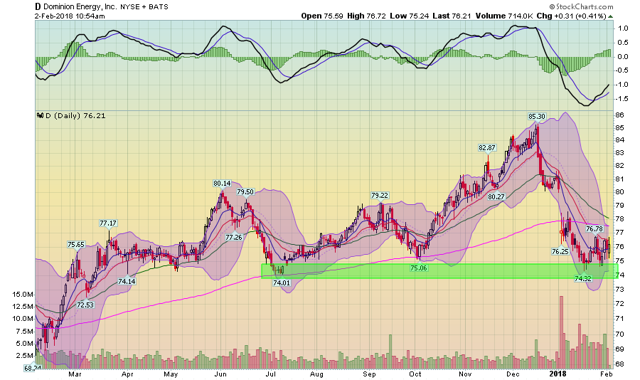
Task: Click the 2.5M volume axis label
Action: (x=24, y=356)
